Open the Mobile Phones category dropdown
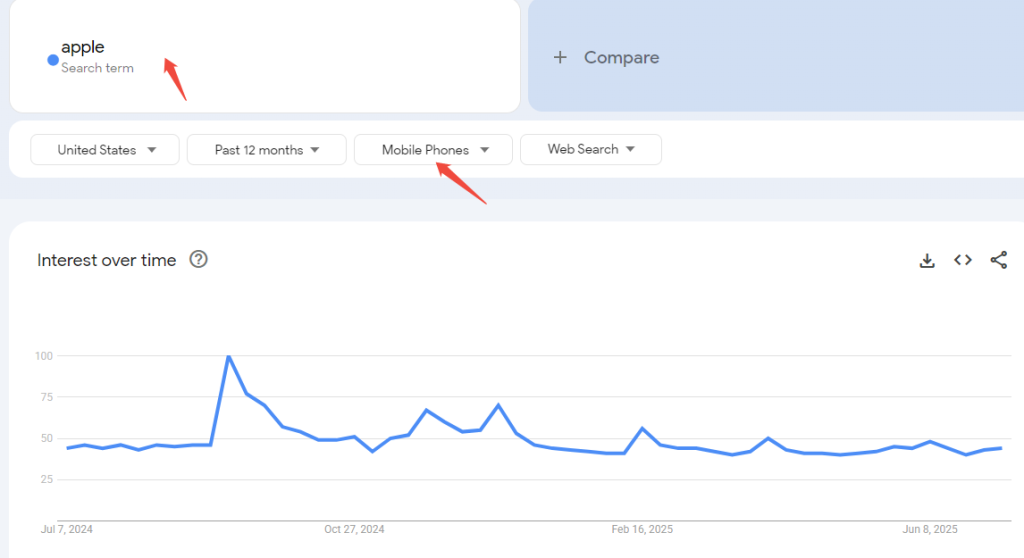1024x558 pixels. click(433, 150)
